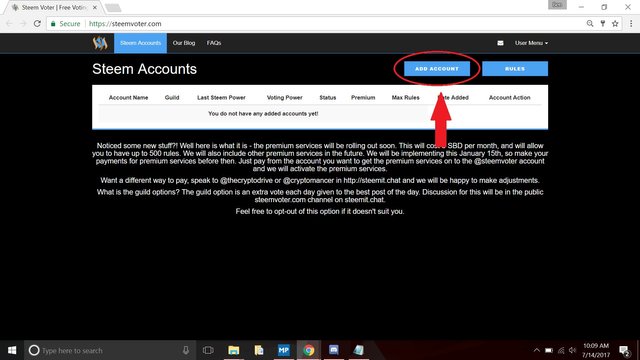Click the Premium column header
The width and height of the screenshot is (640, 360).
[x=363, y=98]
